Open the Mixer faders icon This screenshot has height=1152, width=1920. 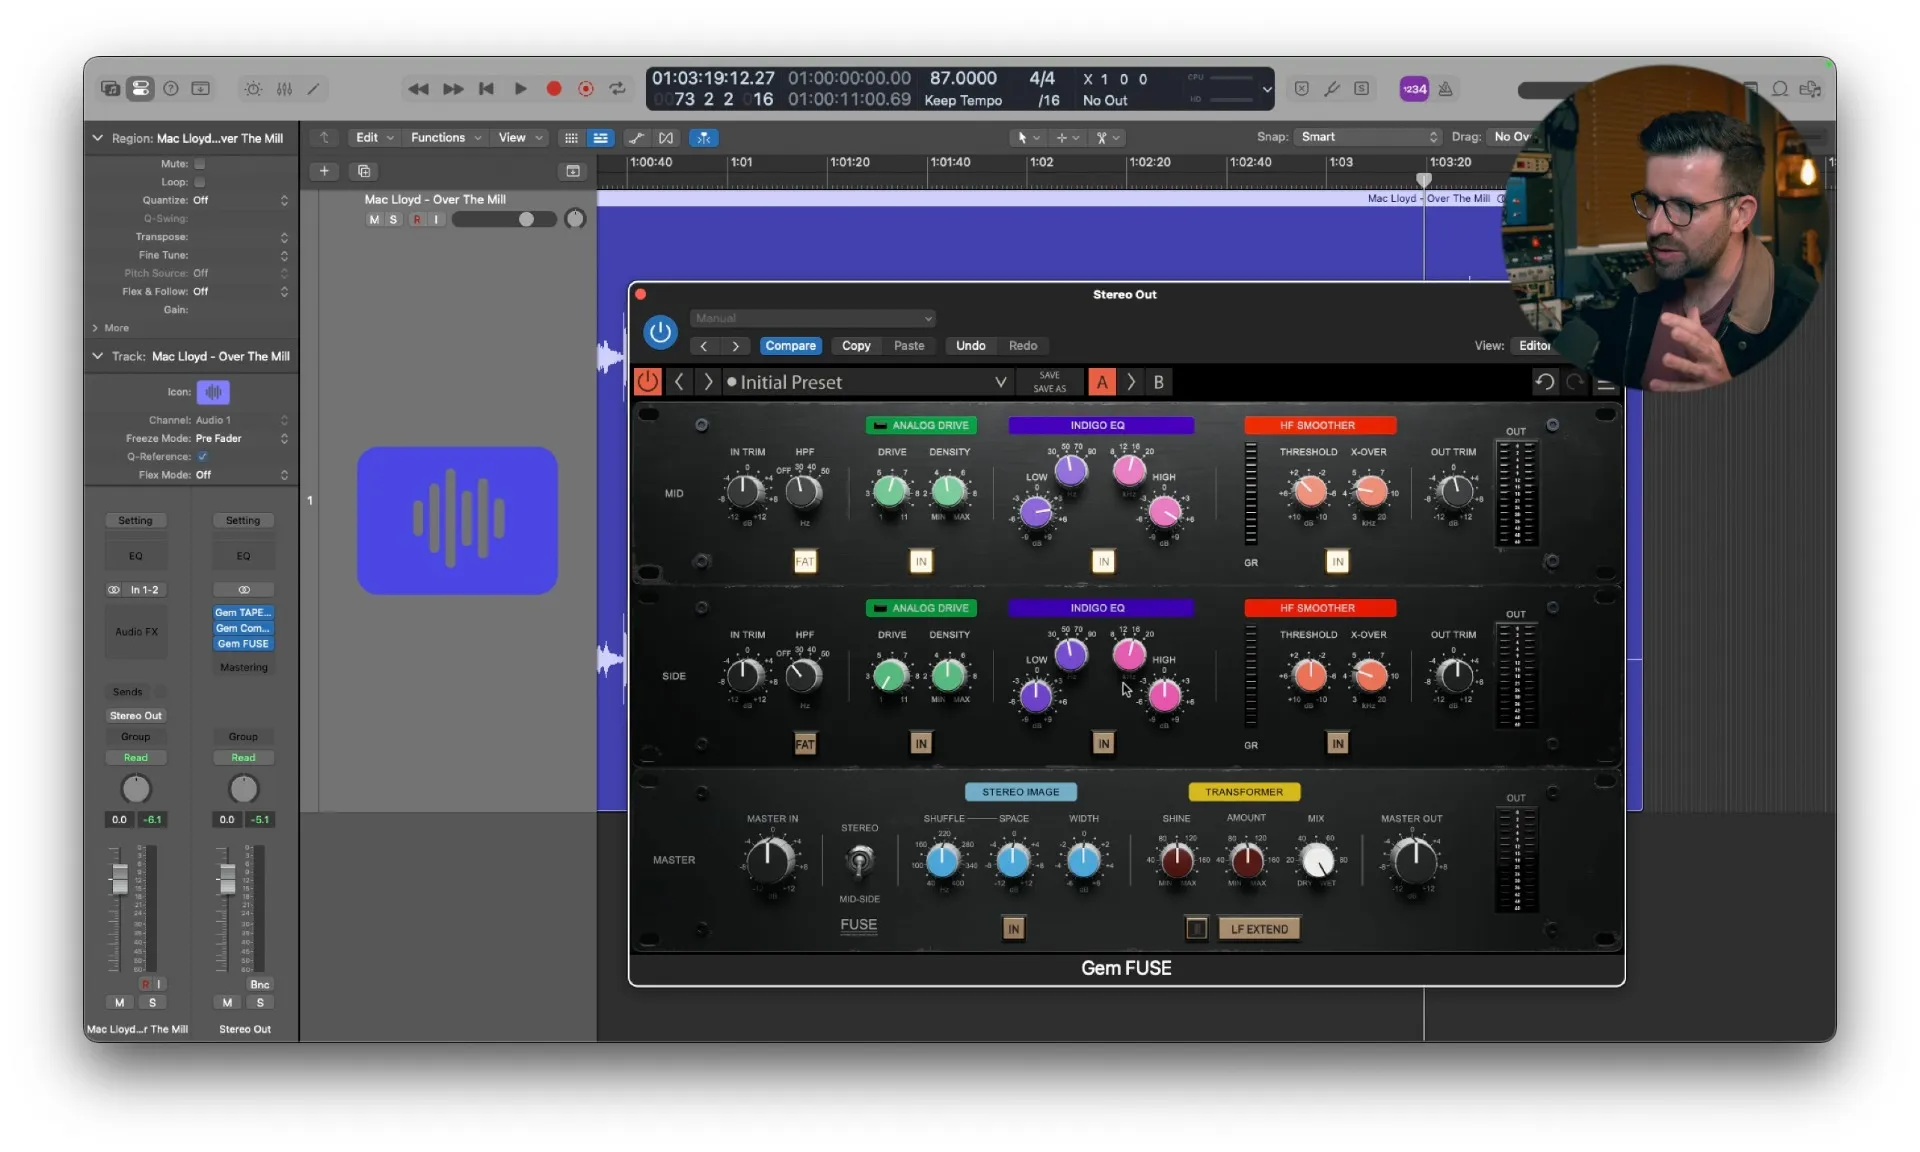click(284, 89)
